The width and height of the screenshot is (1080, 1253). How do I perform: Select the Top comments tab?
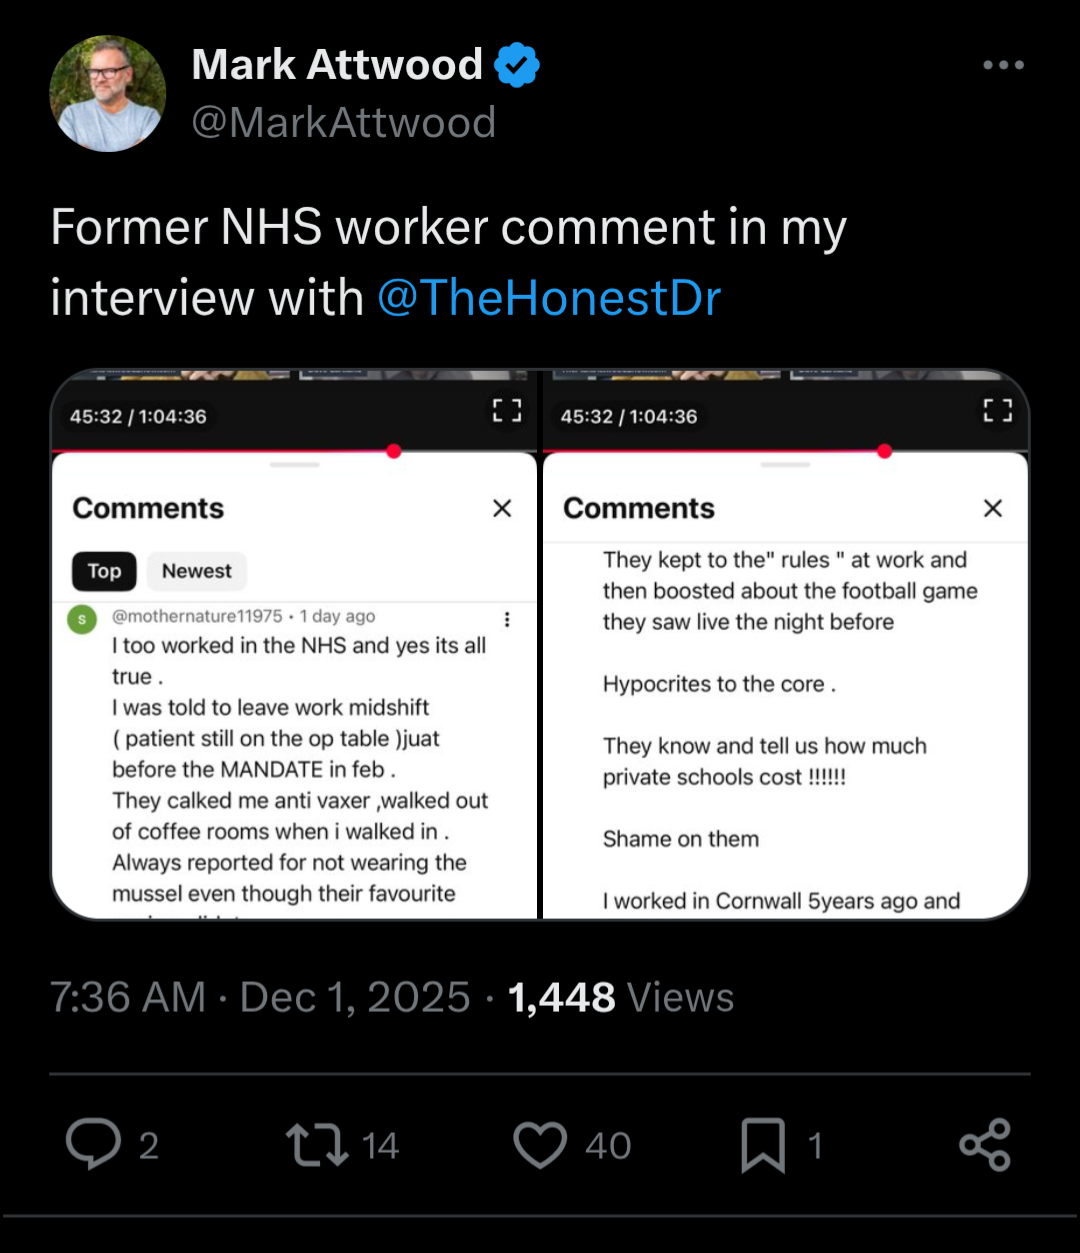click(104, 571)
